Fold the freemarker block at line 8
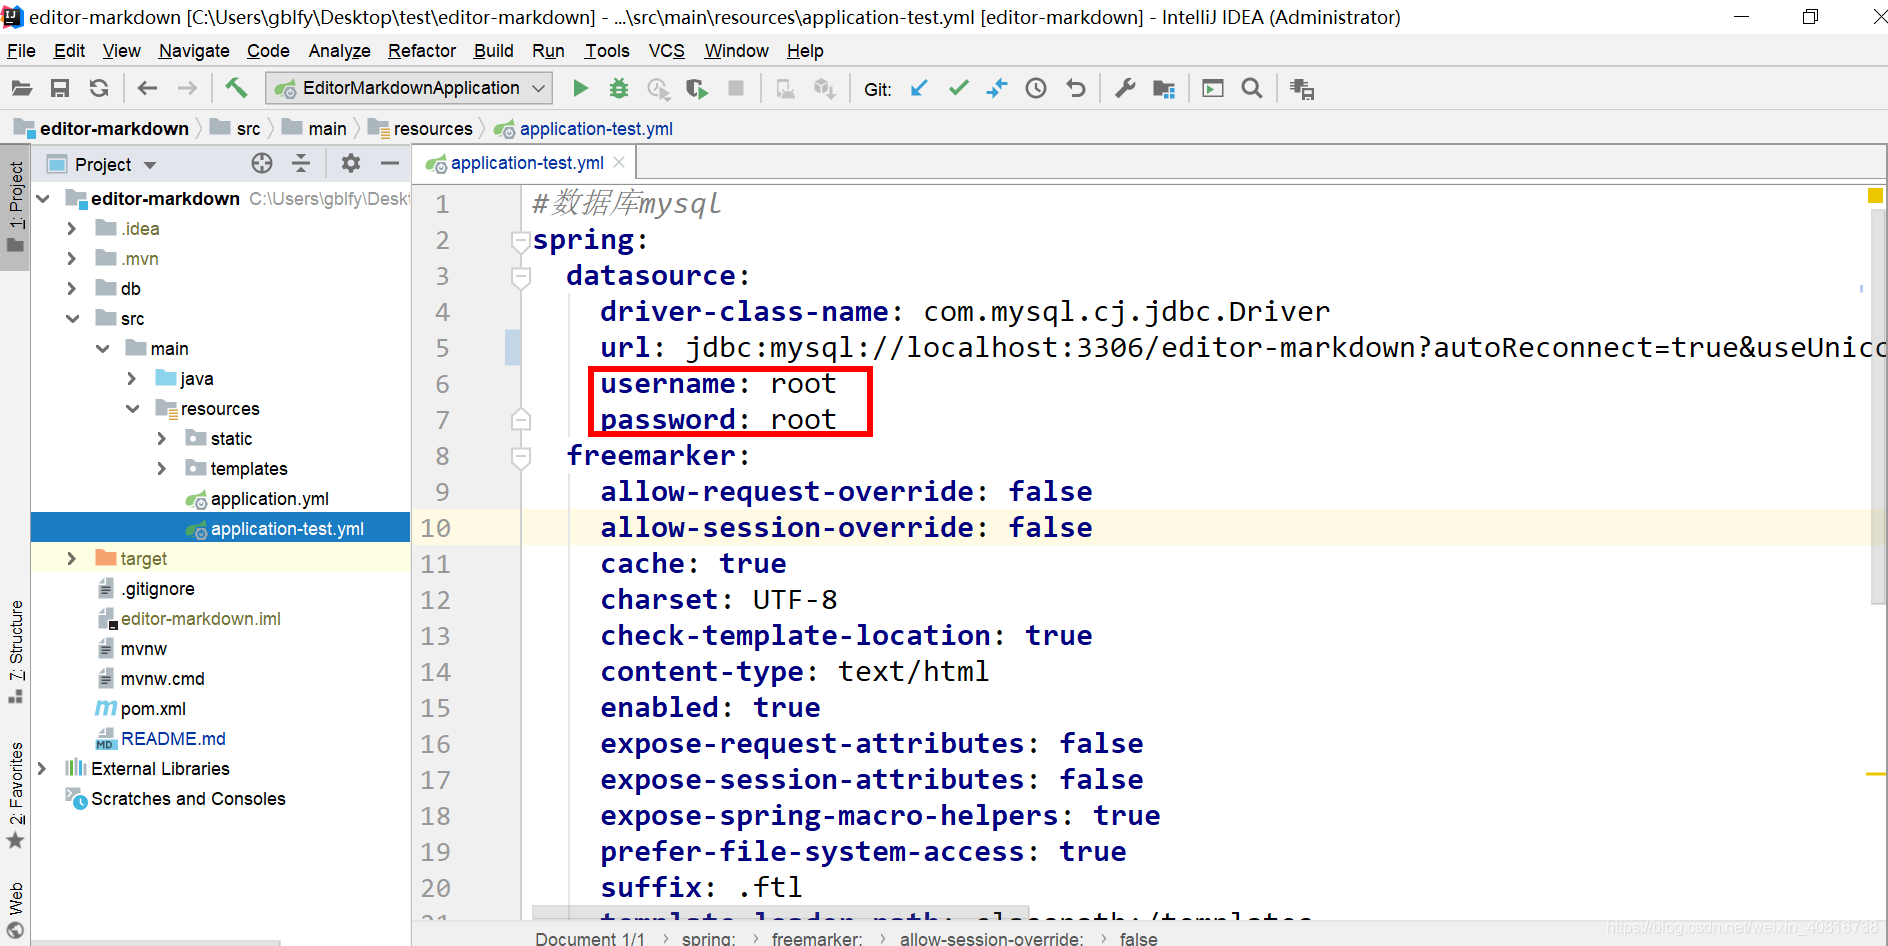 coord(520,457)
